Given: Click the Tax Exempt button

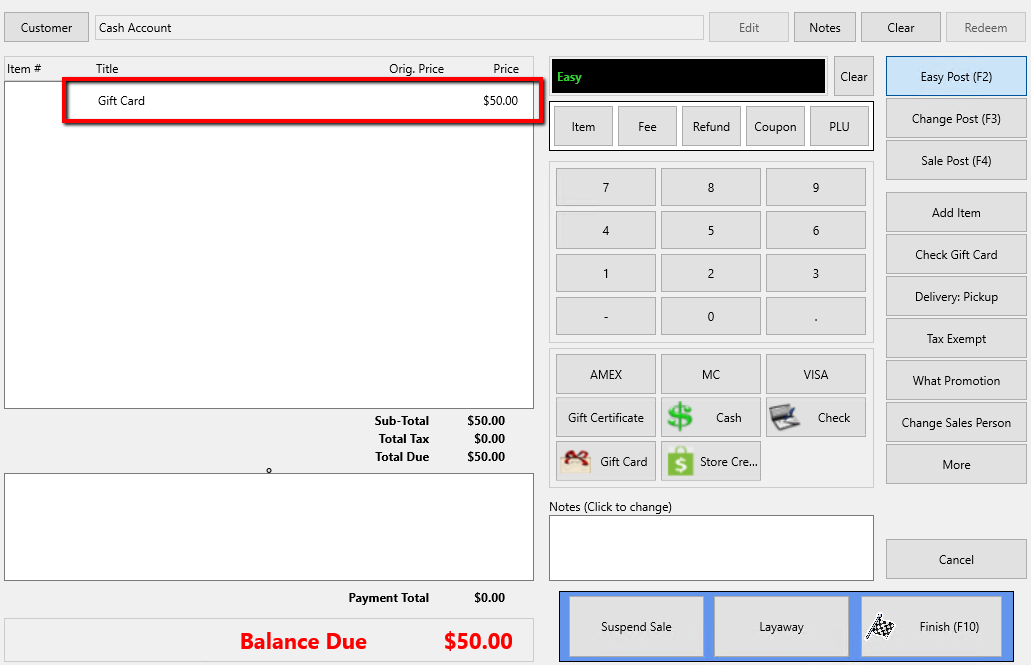Looking at the screenshot, I should click(x=956, y=339).
